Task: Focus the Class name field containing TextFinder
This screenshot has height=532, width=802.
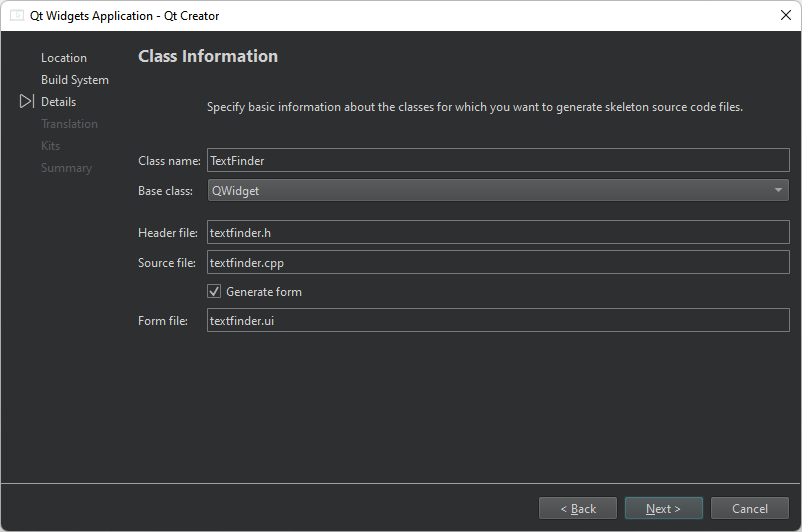Action: pyautogui.click(x=498, y=160)
